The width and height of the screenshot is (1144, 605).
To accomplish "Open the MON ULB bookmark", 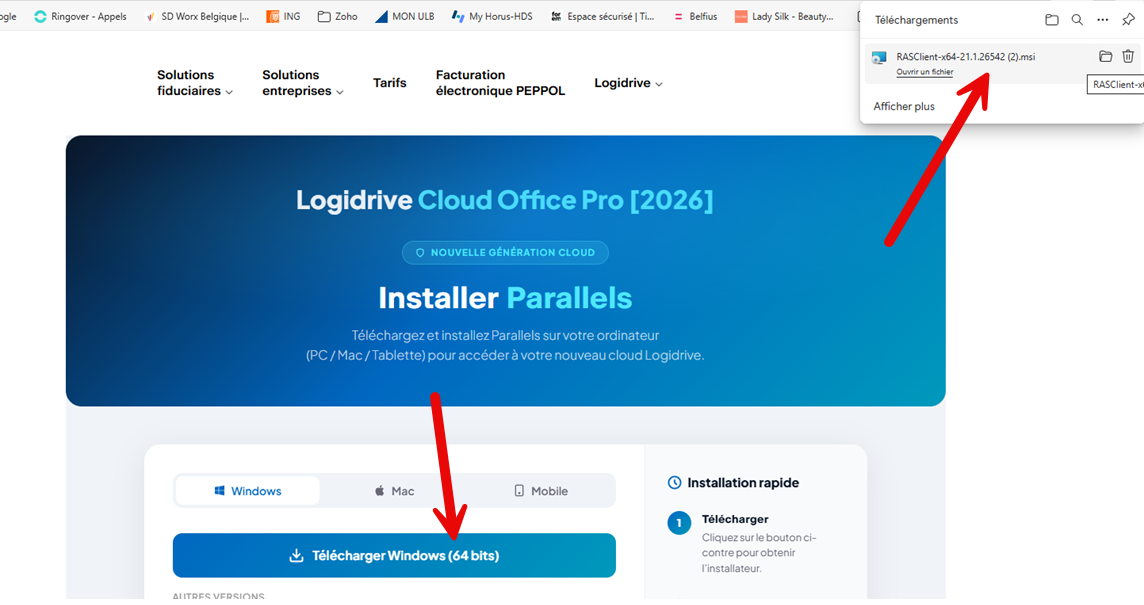I will 404,16.
